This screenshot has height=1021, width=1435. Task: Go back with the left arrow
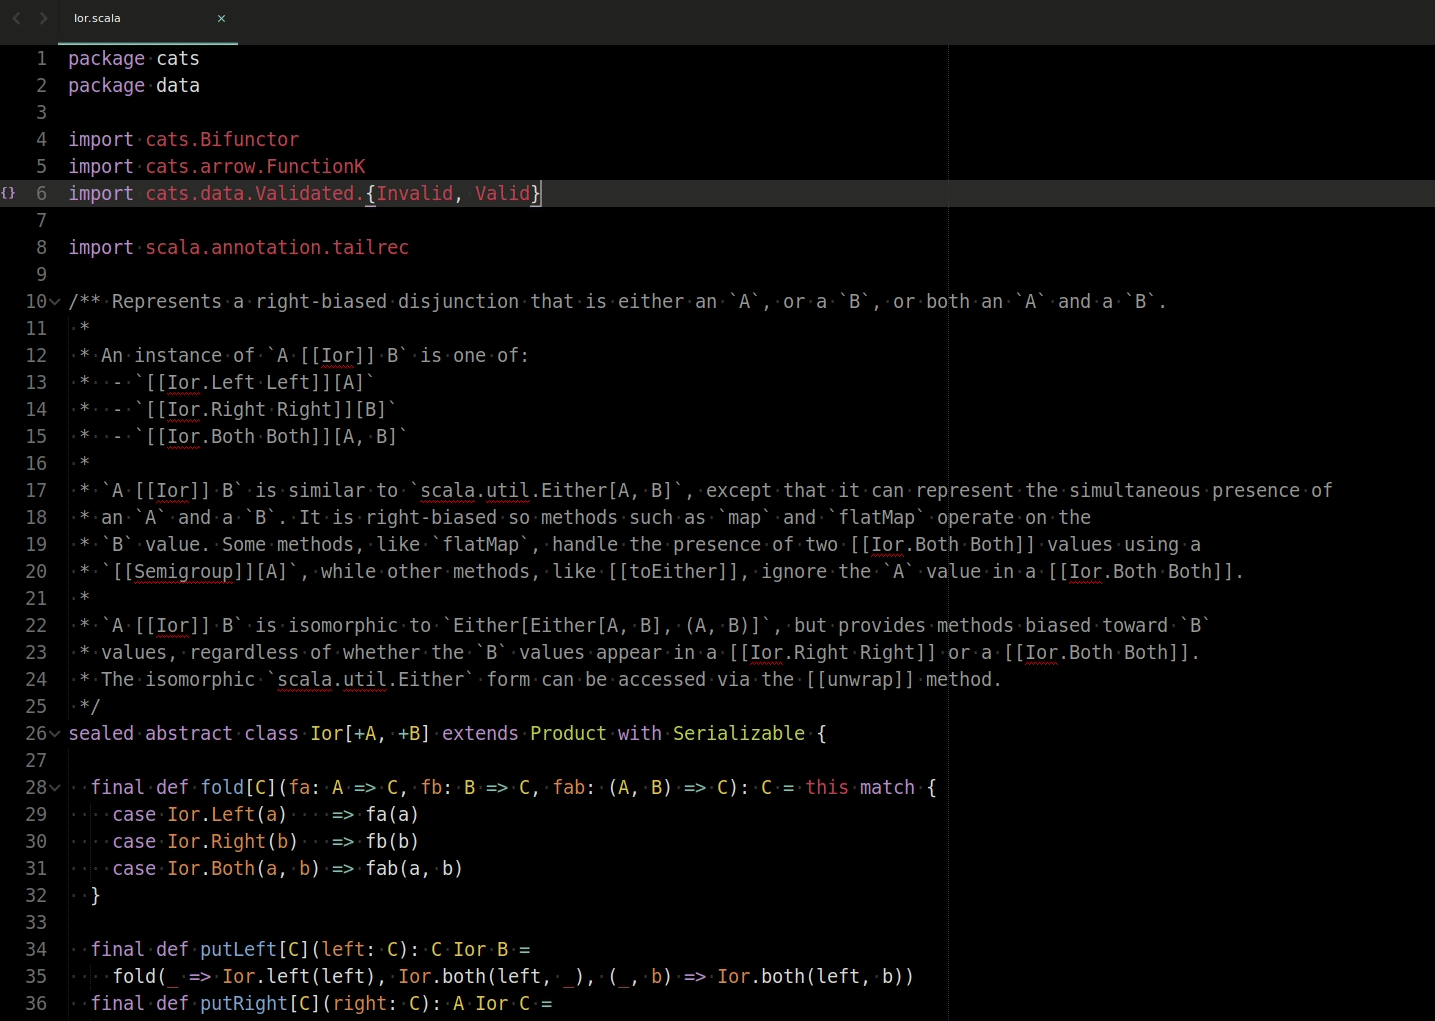pos(16,18)
